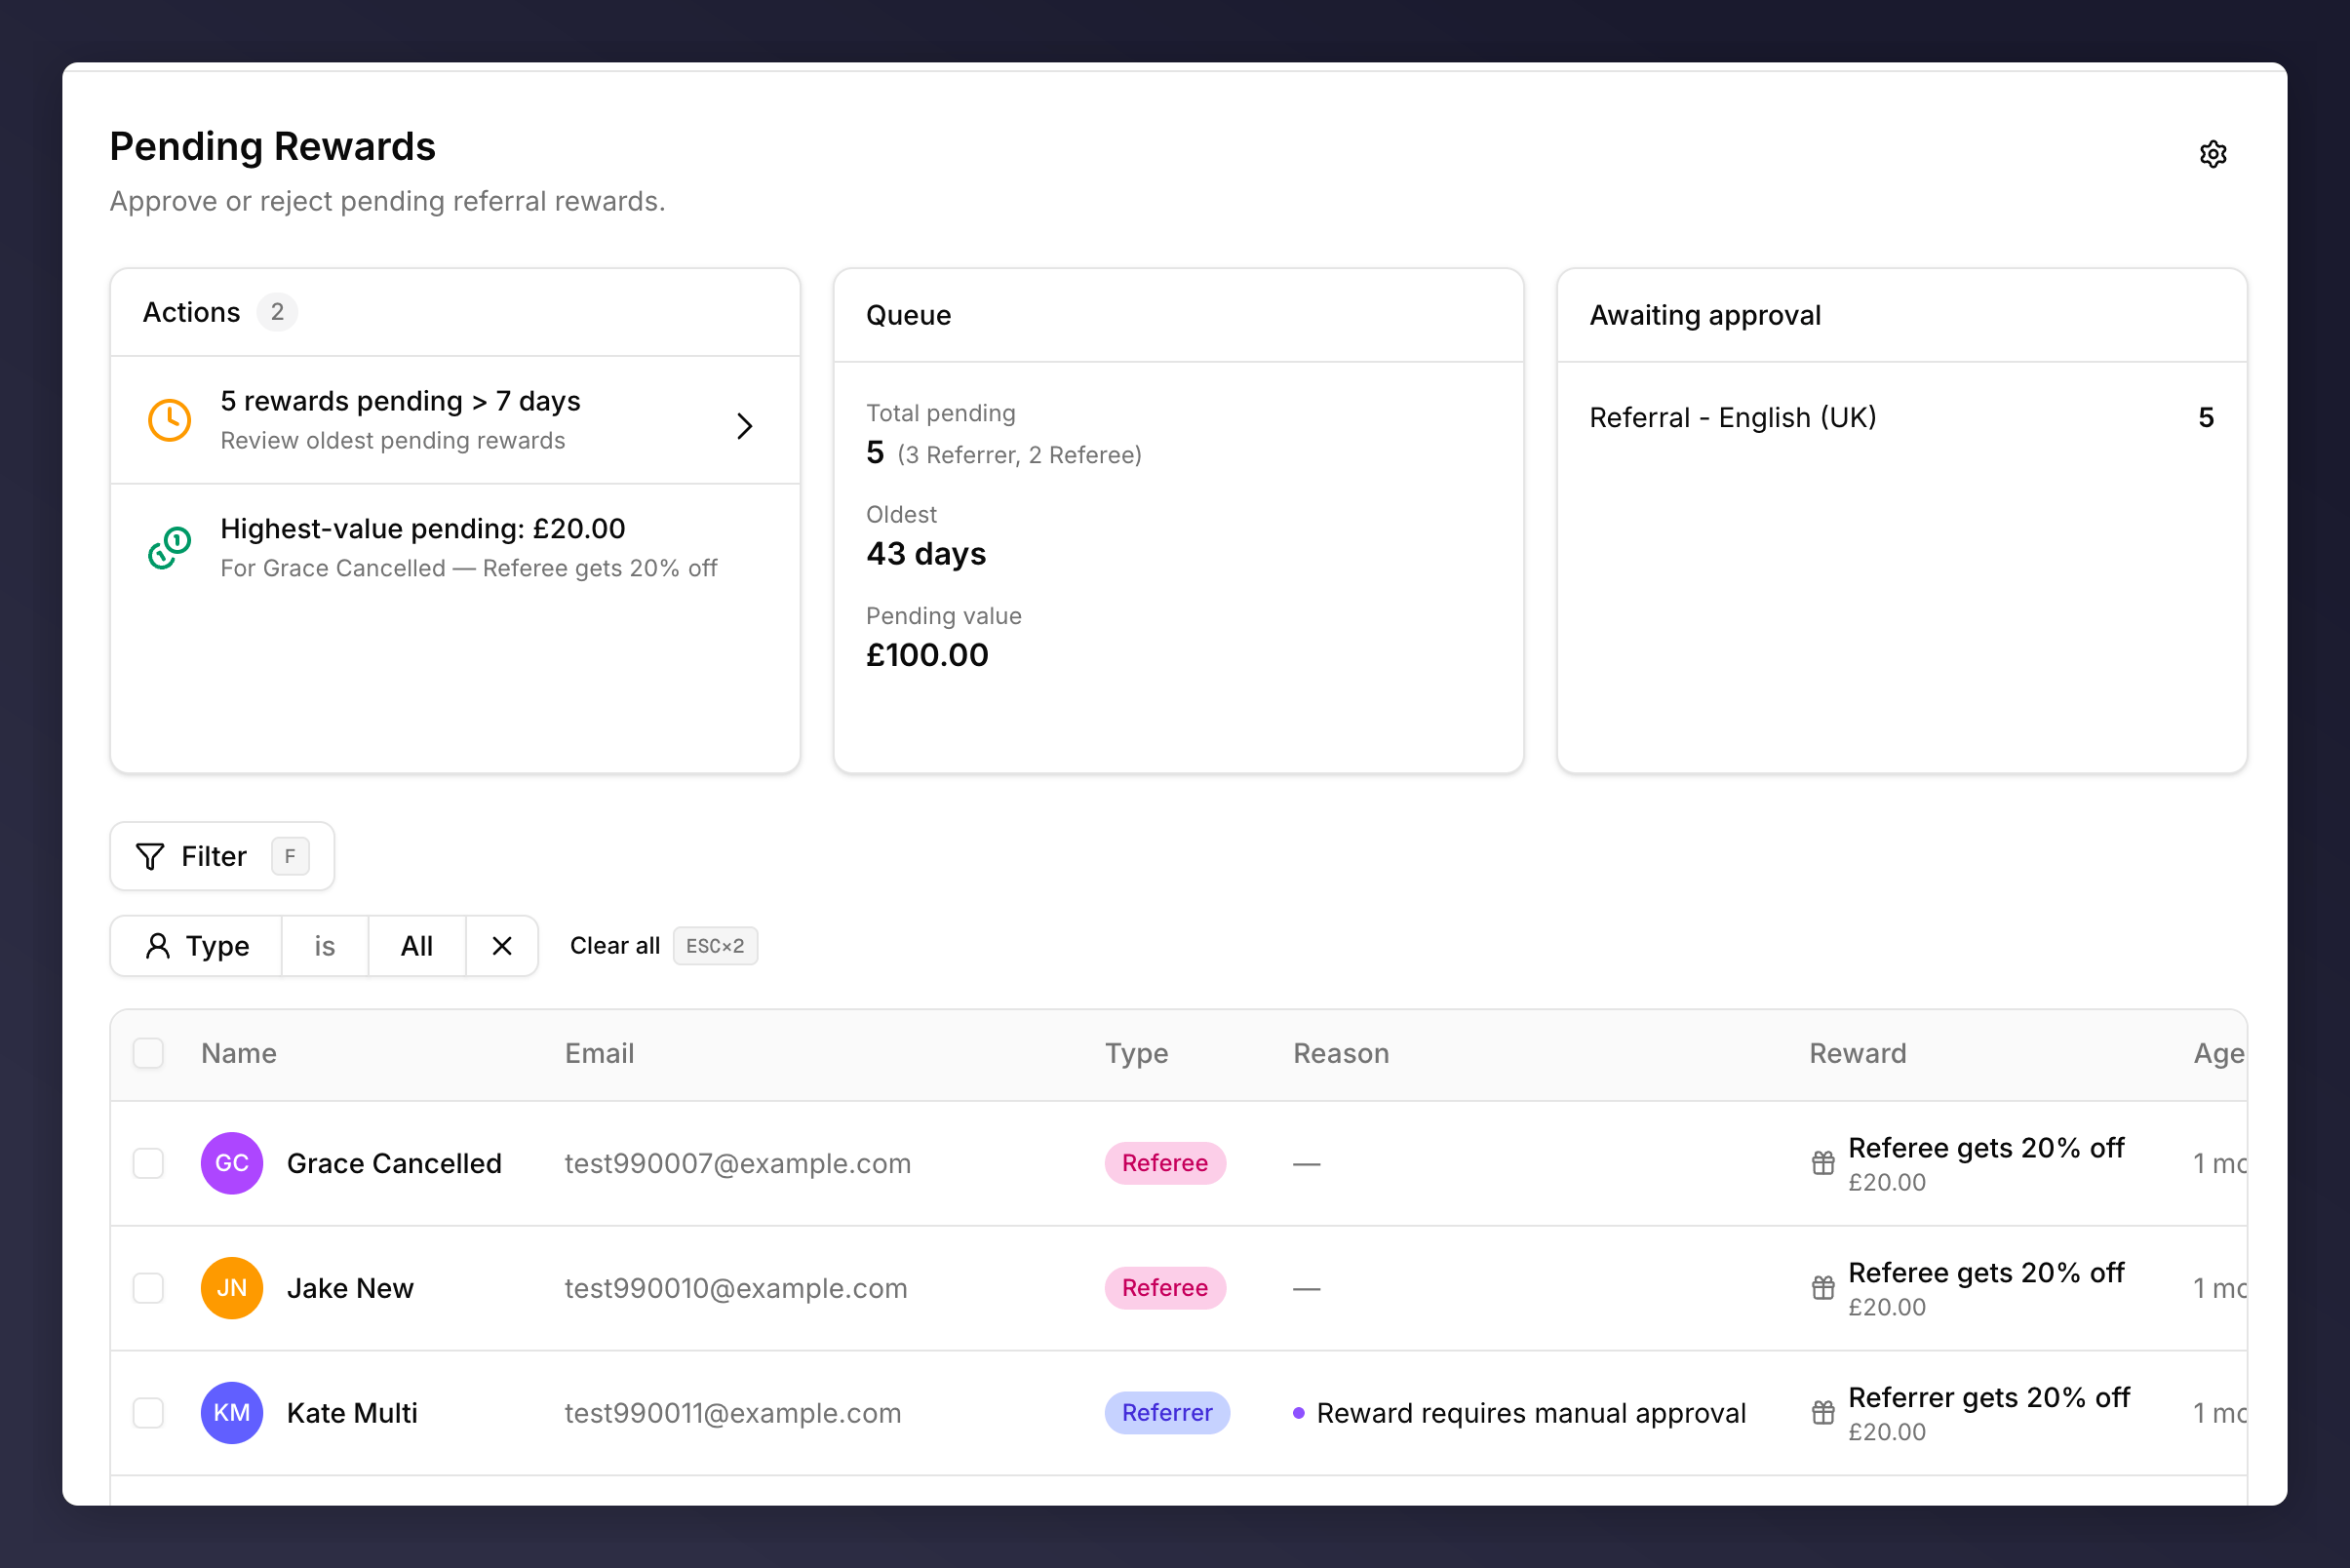The image size is (2350, 1568).
Task: Click the purple dot beside manual approval reason
Action: pos(1298,1413)
